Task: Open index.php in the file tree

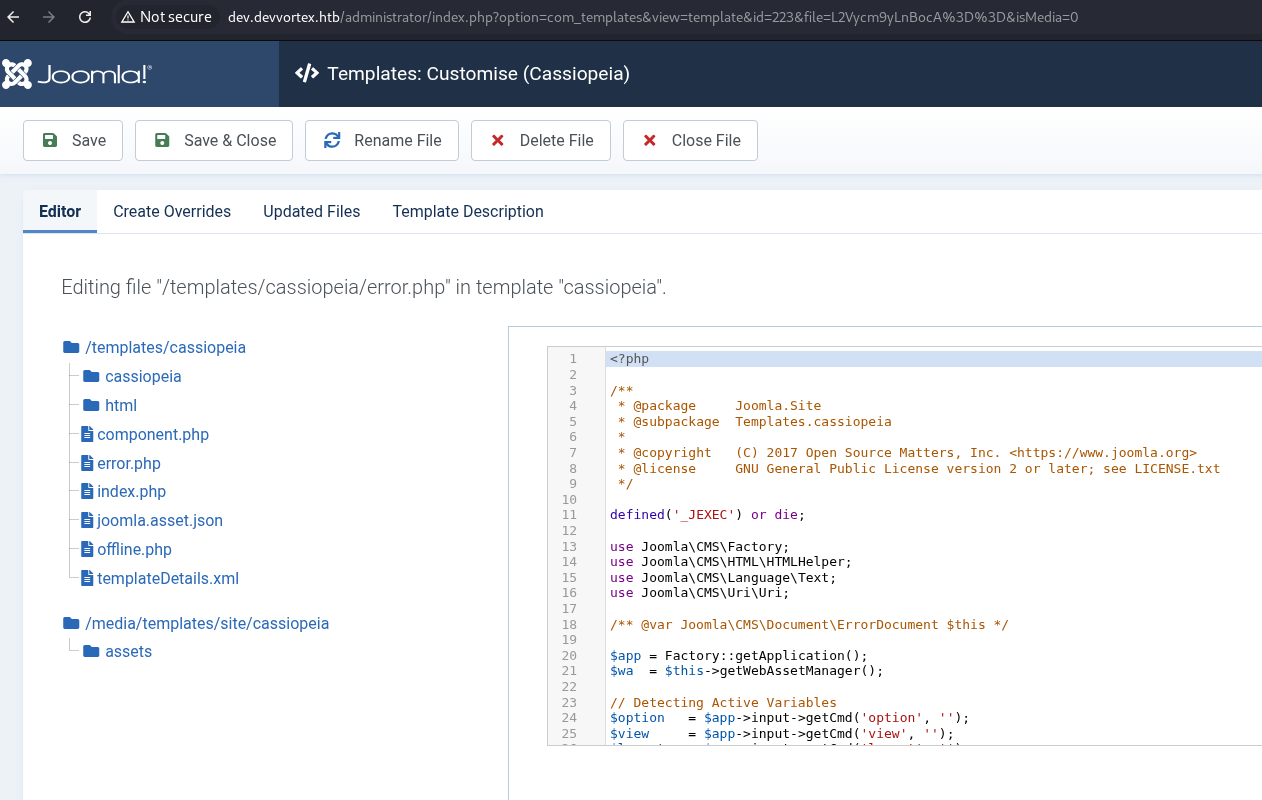Action: [131, 491]
